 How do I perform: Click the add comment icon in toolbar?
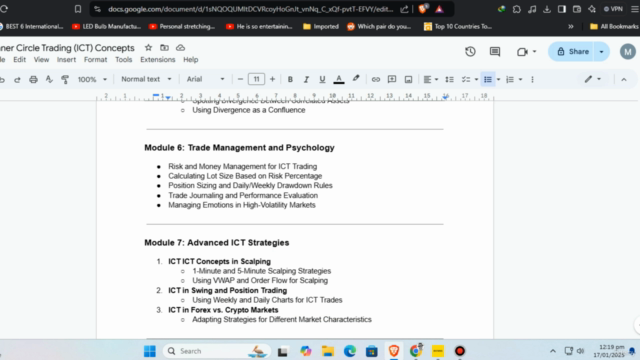tap(392, 79)
